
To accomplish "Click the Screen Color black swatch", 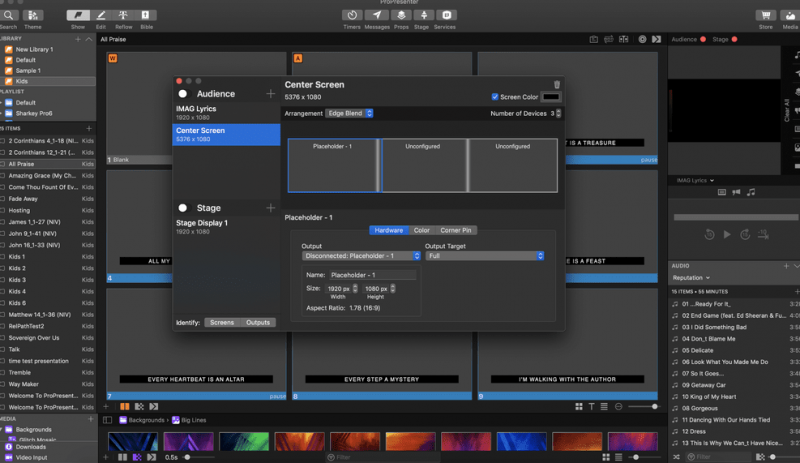I will (550, 97).
